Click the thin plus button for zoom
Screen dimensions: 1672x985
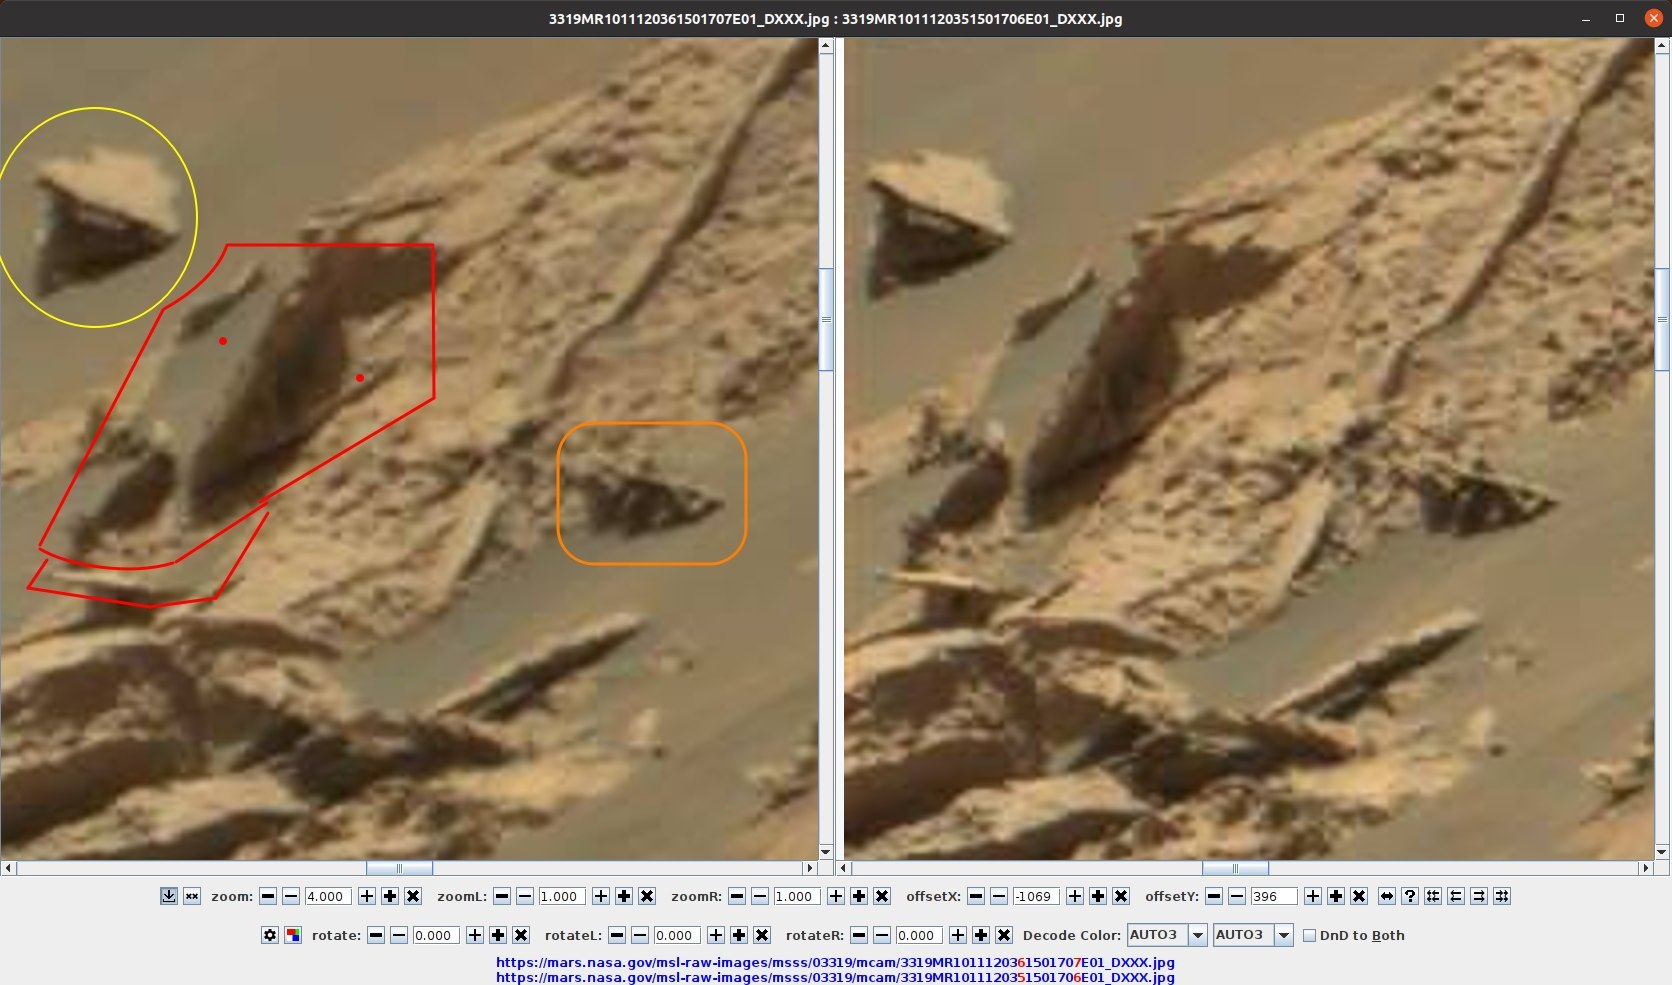(367, 896)
